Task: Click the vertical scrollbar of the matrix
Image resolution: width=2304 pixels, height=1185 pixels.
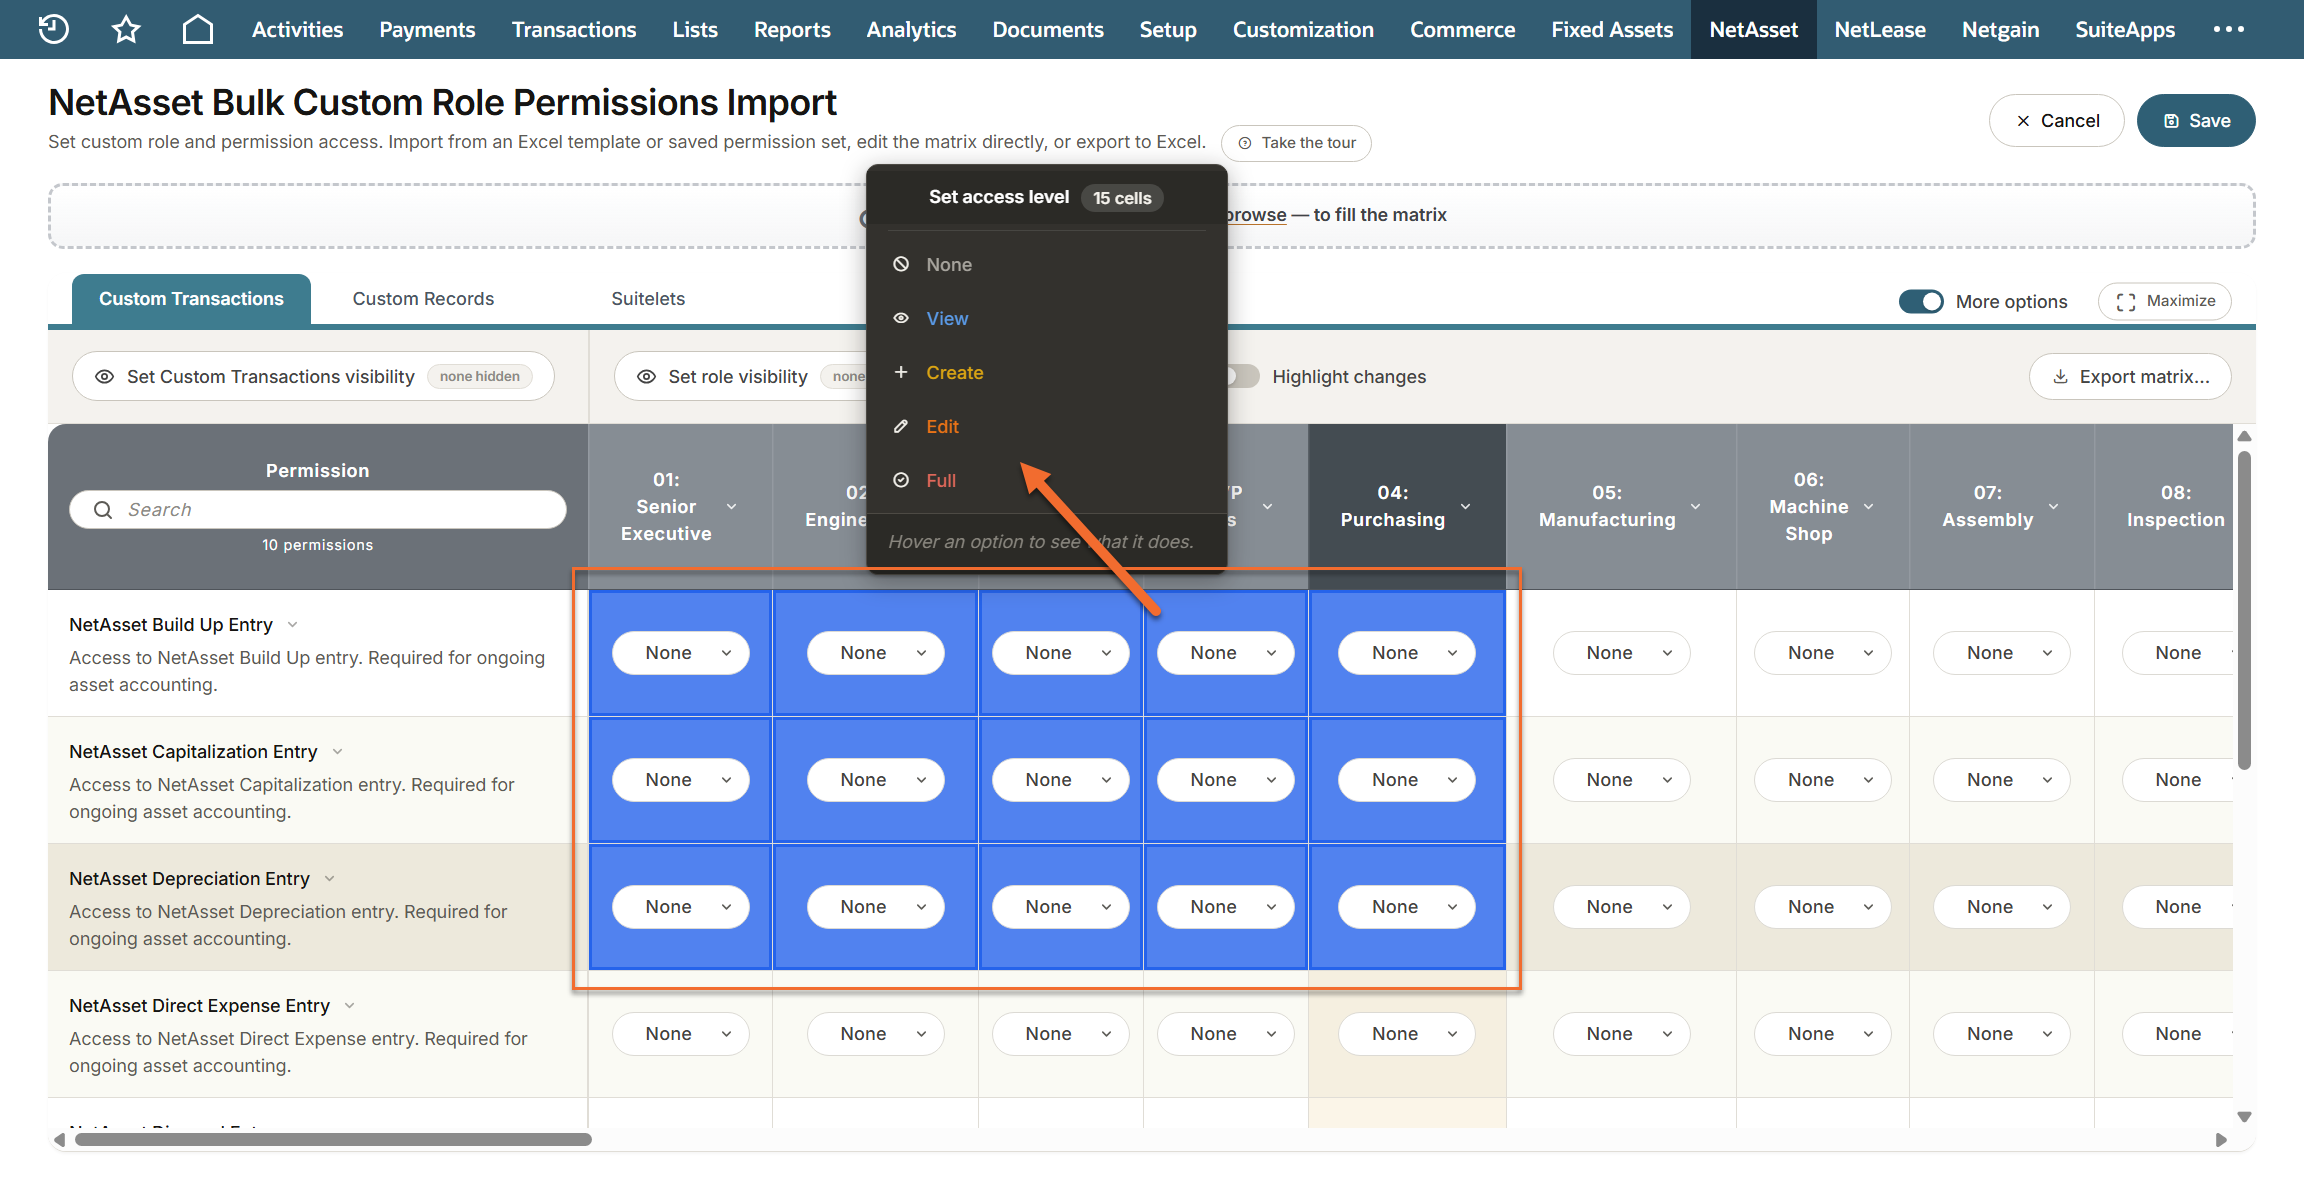Action: click(2244, 610)
